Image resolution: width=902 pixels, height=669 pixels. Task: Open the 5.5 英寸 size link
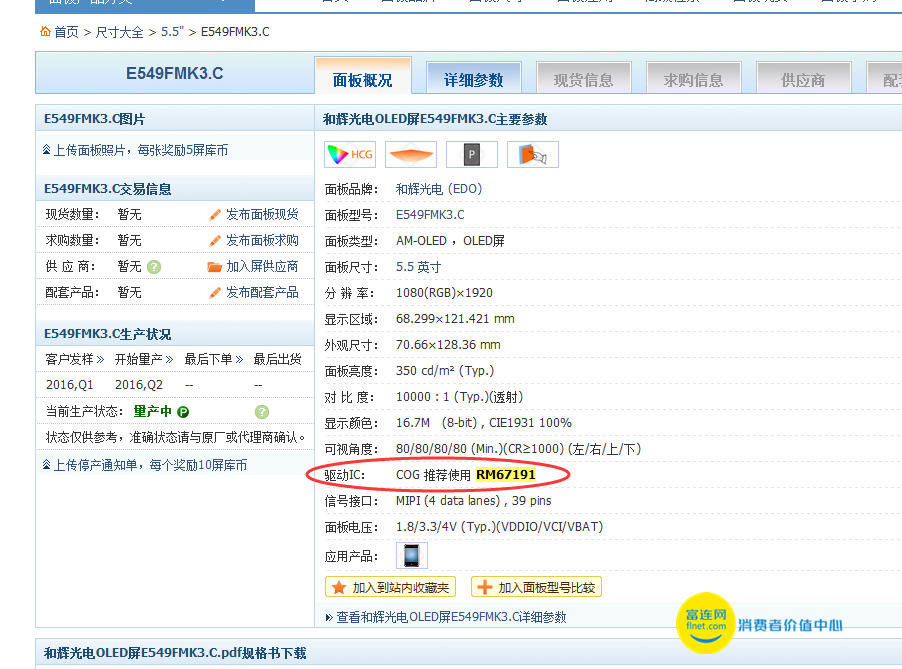pos(418,267)
